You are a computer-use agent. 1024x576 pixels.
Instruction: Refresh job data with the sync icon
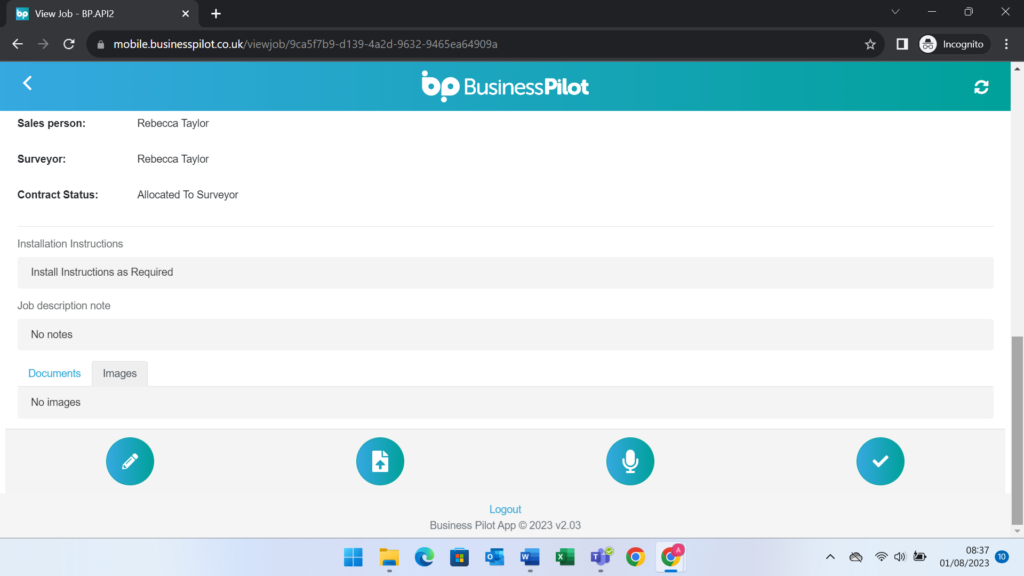981,86
